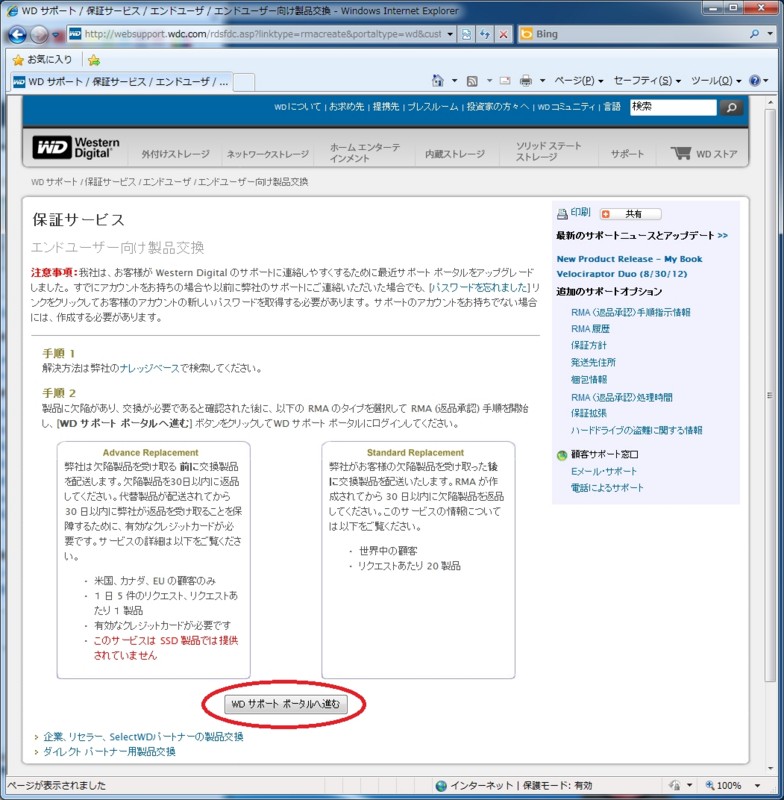Click the Add to Favorites bar icon
The image size is (784, 800).
click(x=94, y=60)
